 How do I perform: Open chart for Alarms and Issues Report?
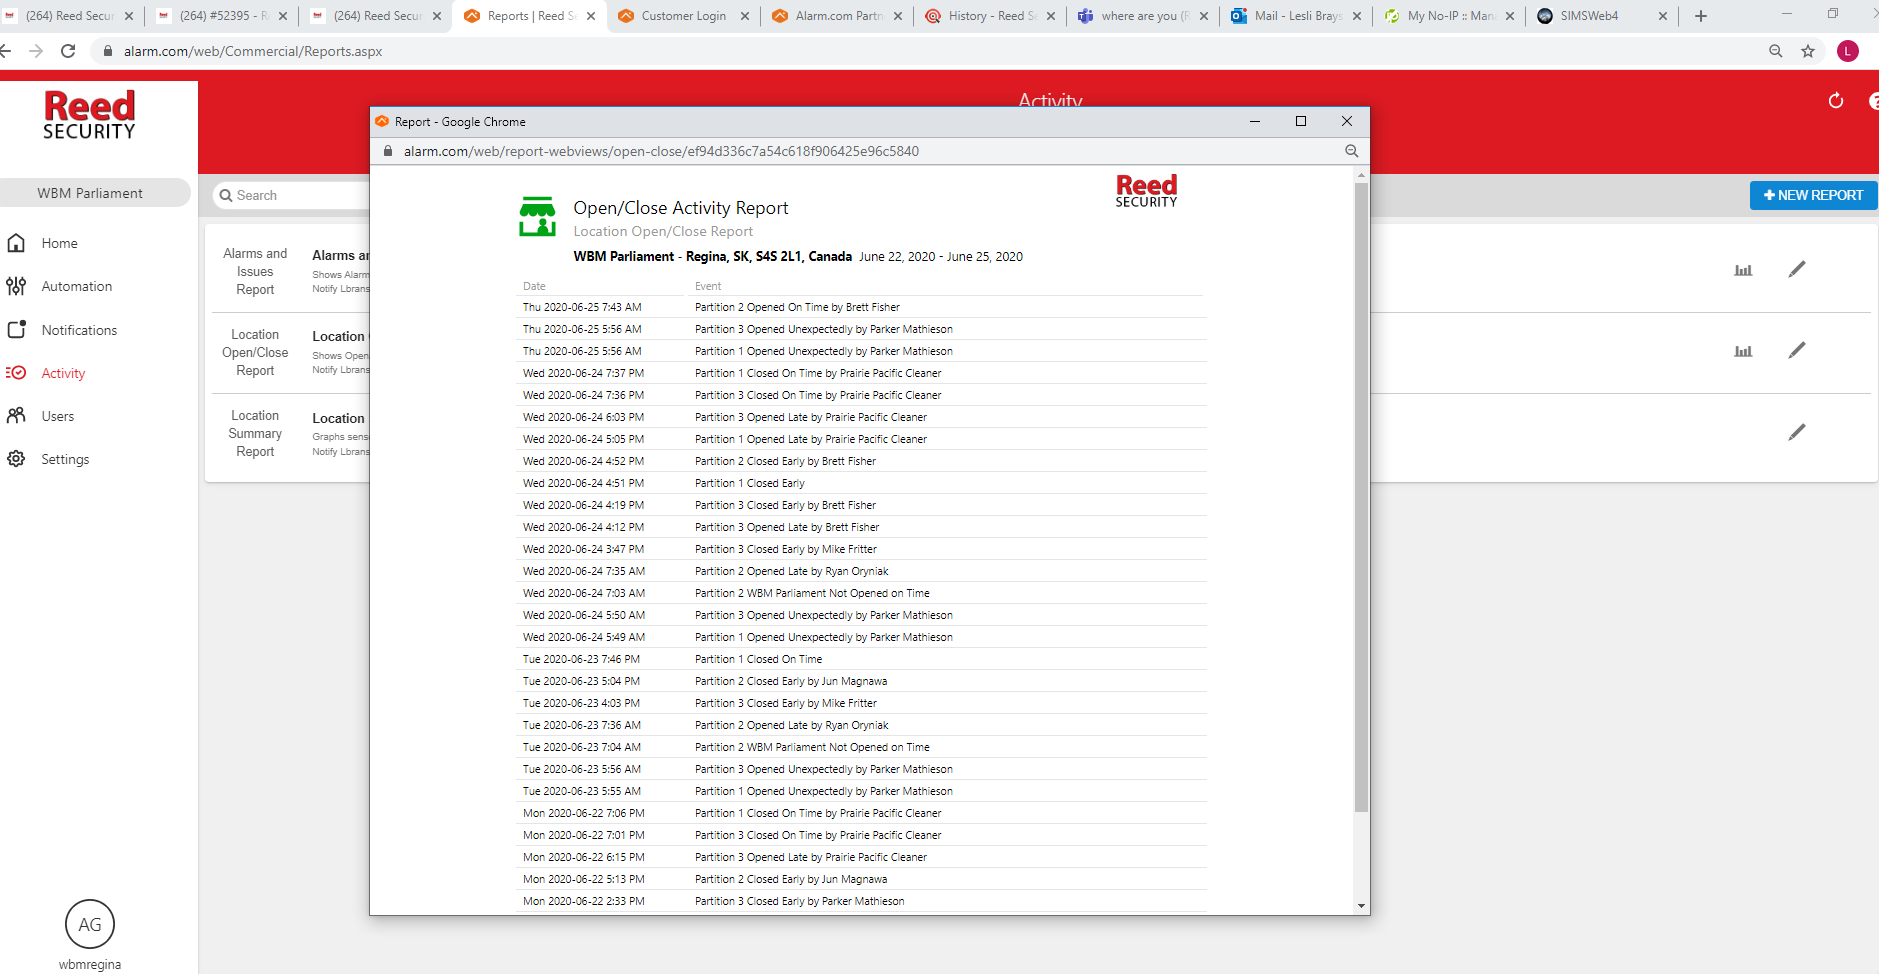1743,270
